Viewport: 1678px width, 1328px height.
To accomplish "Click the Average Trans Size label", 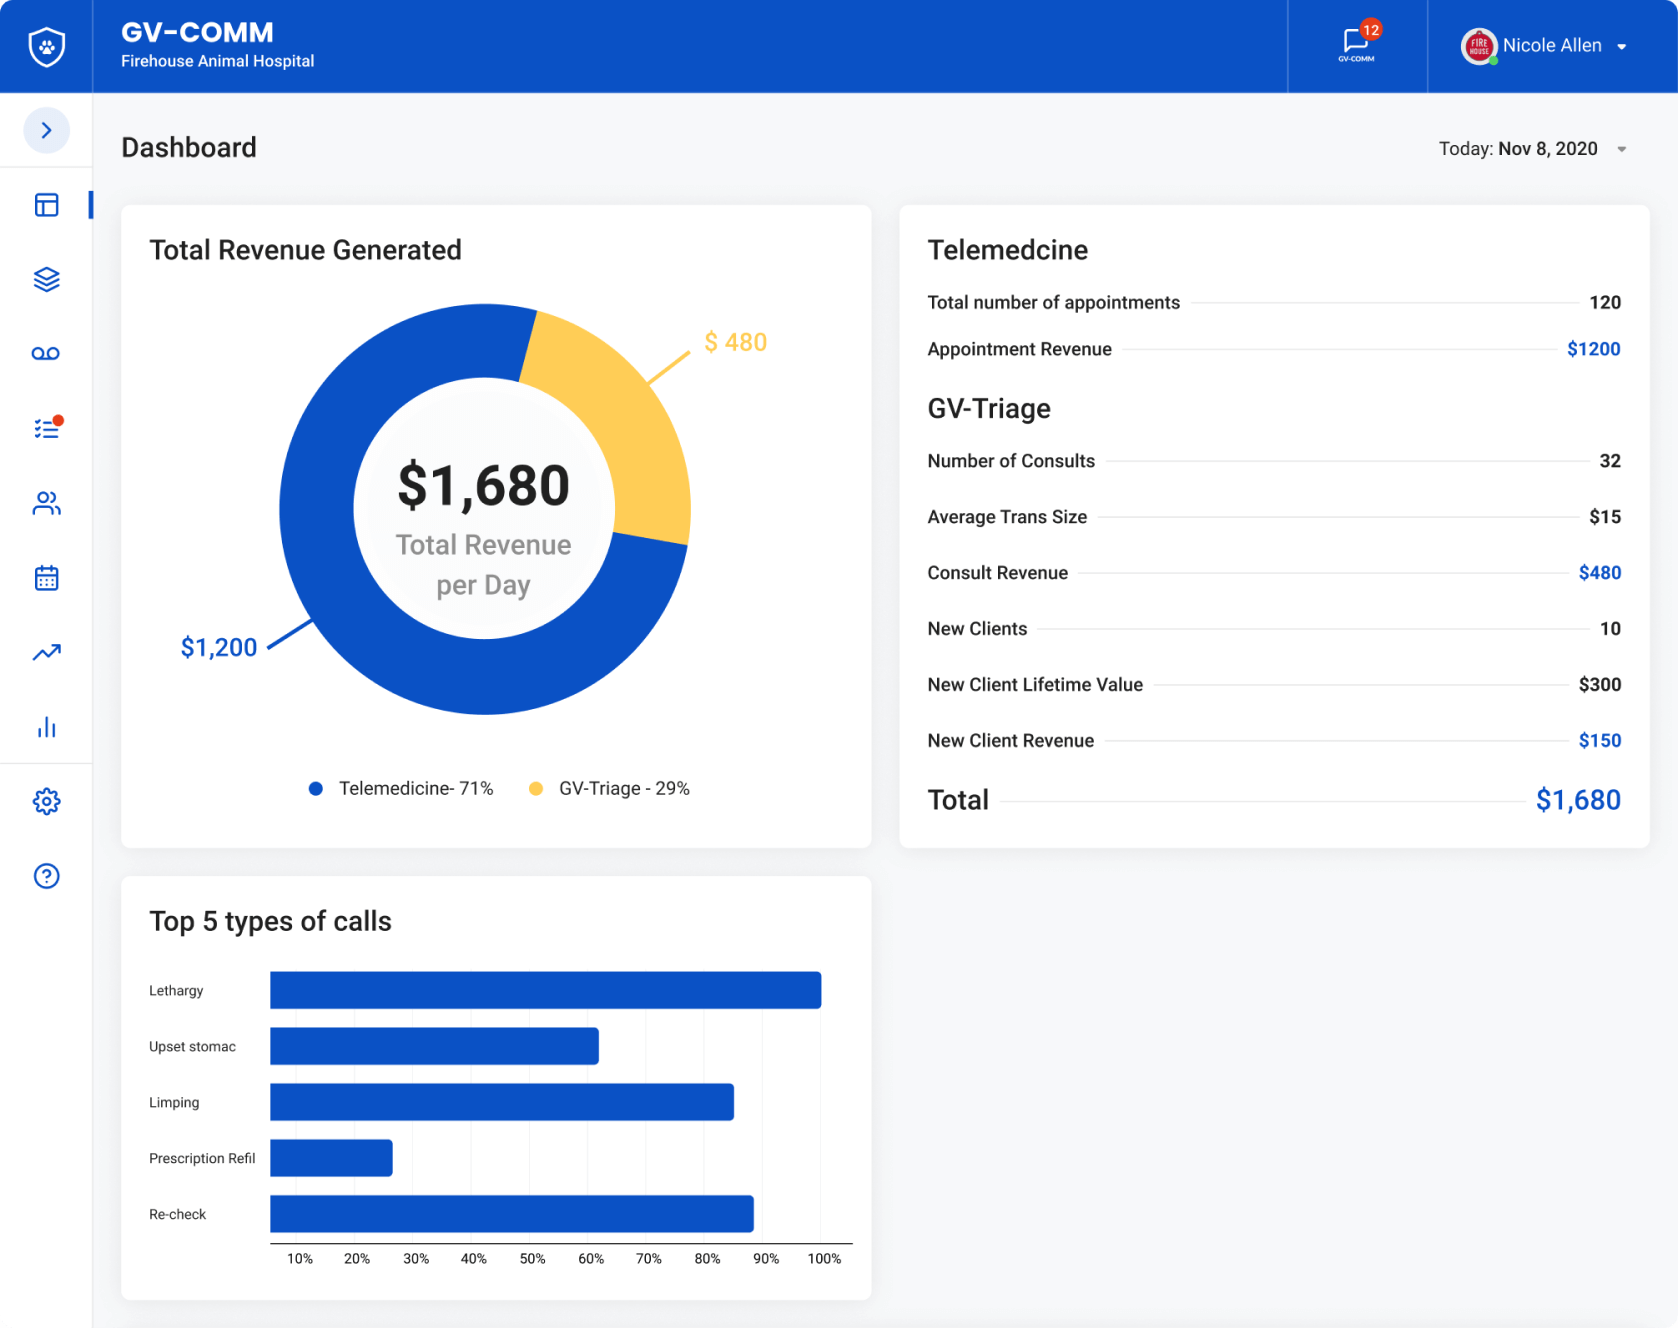I will [1007, 517].
